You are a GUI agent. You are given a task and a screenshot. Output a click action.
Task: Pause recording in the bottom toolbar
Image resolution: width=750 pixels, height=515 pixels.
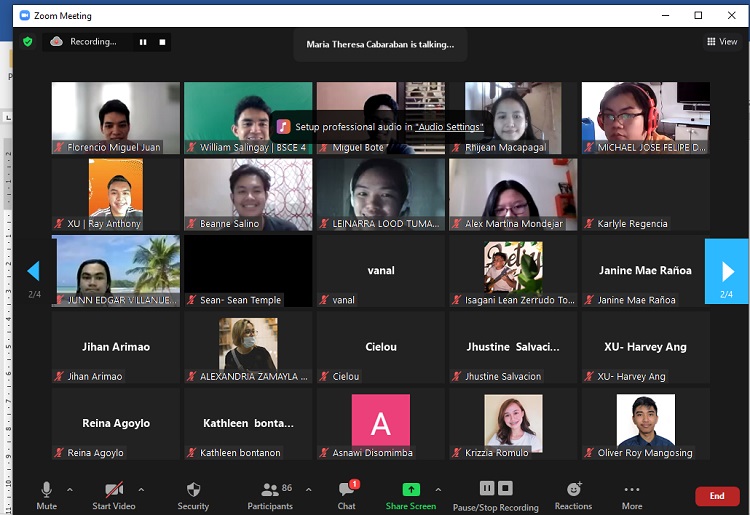click(487, 488)
